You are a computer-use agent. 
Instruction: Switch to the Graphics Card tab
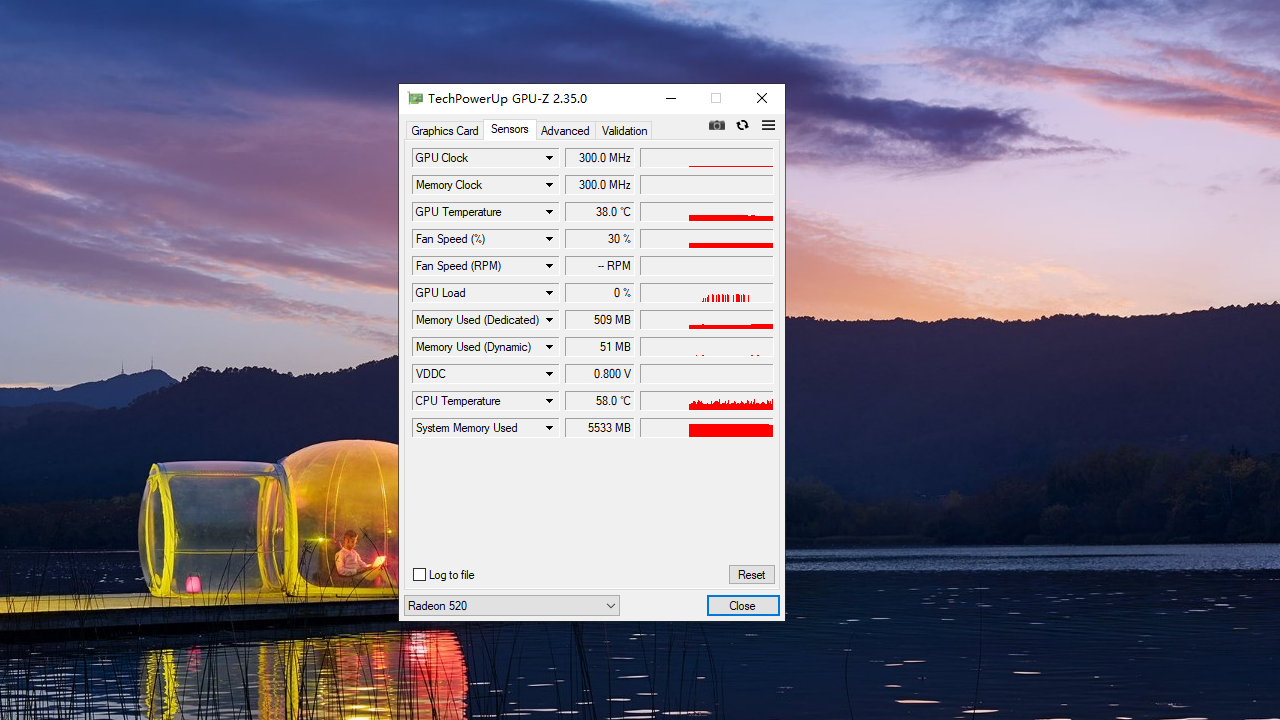tap(444, 130)
